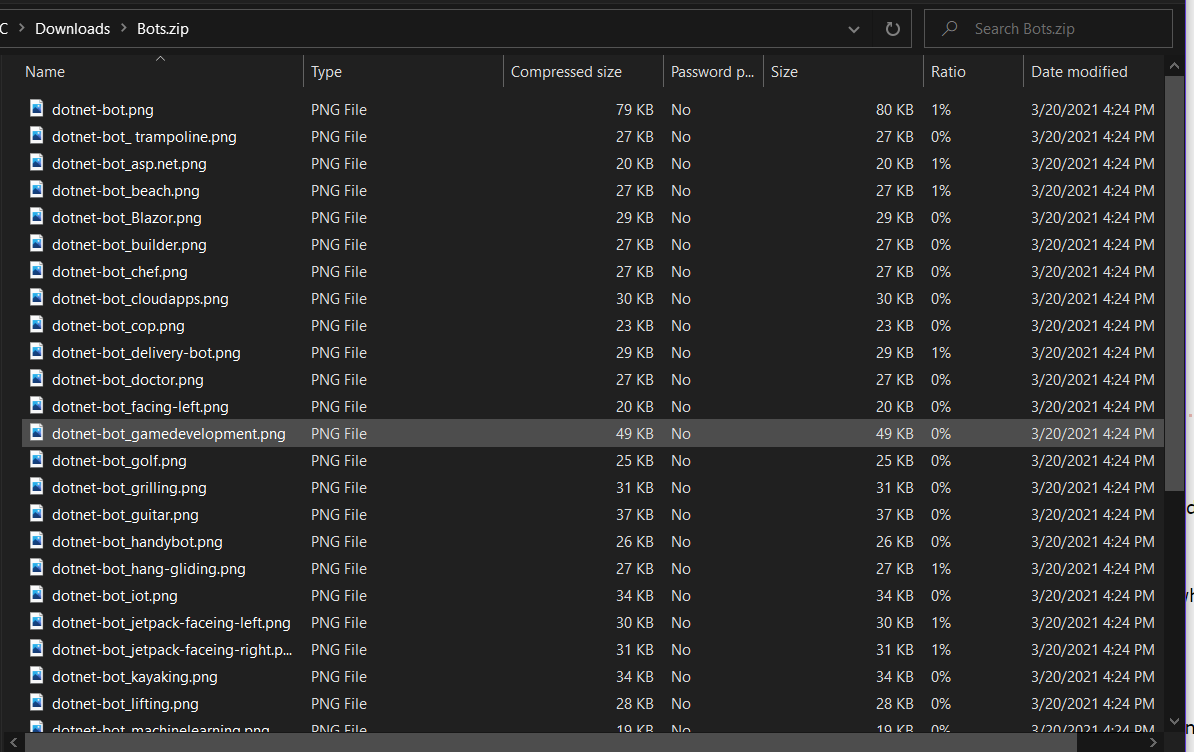
Task: Select file name dotnet-bot.png
Action: pos(103,110)
